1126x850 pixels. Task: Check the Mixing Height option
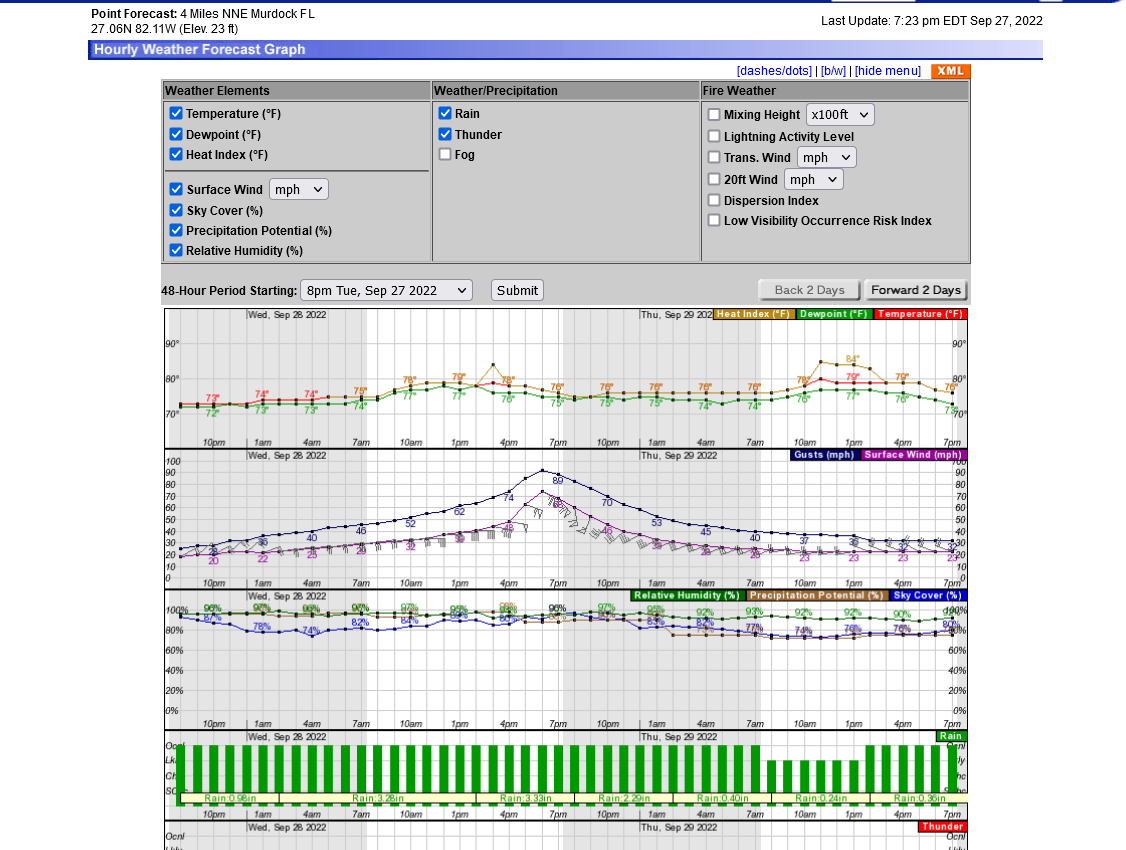[x=714, y=114]
